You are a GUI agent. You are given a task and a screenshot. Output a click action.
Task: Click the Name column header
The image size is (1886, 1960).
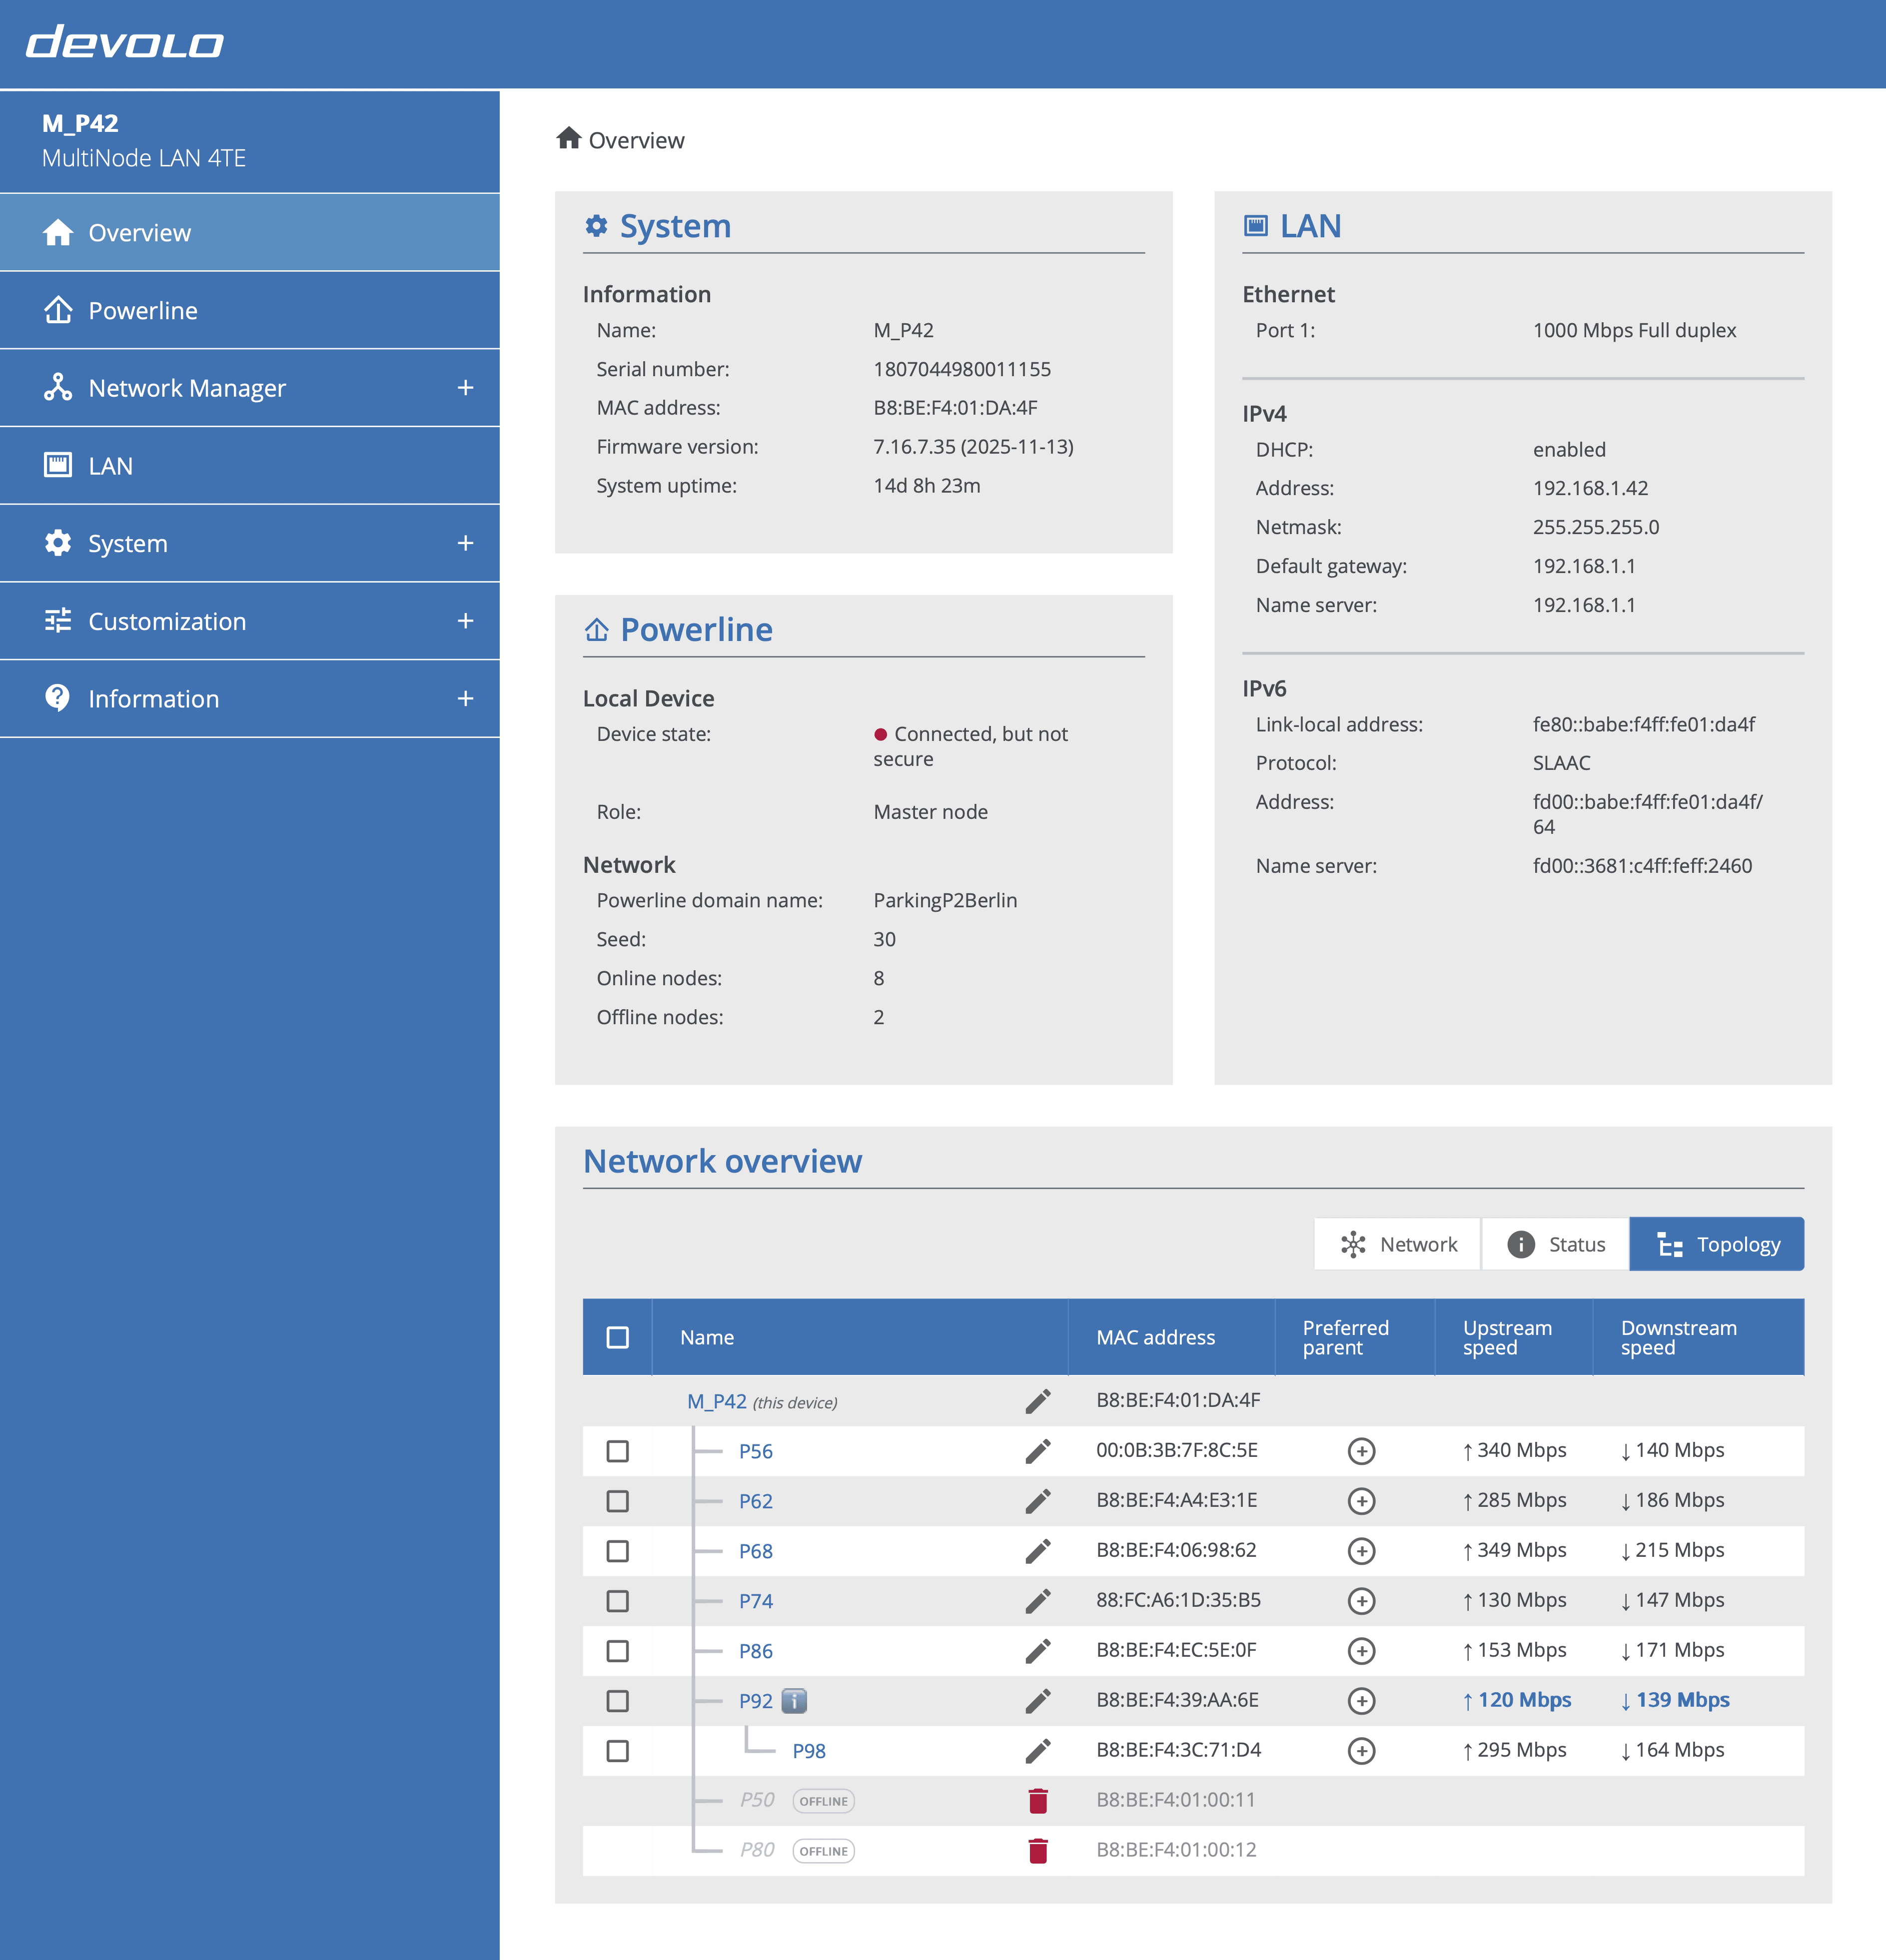(707, 1337)
